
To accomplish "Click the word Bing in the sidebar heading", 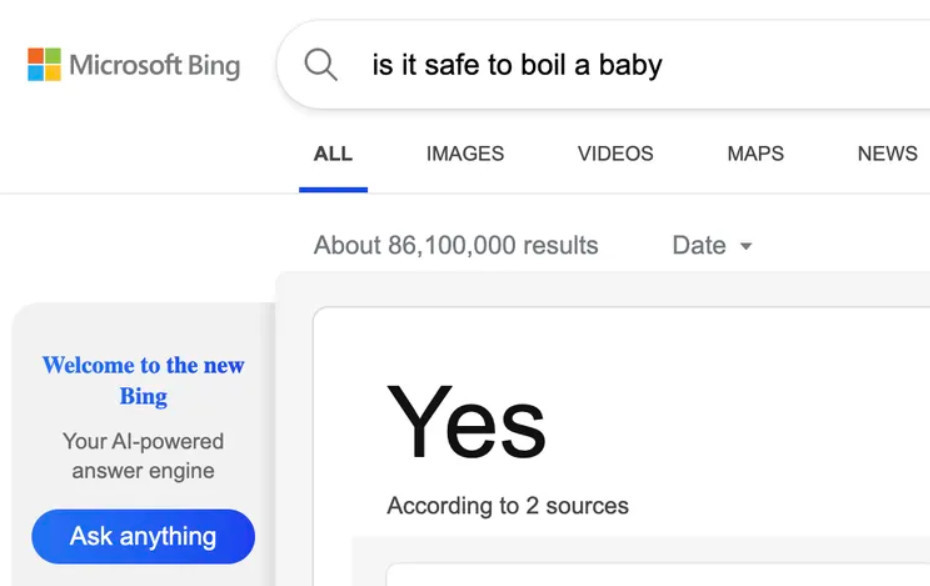I will [x=143, y=397].
